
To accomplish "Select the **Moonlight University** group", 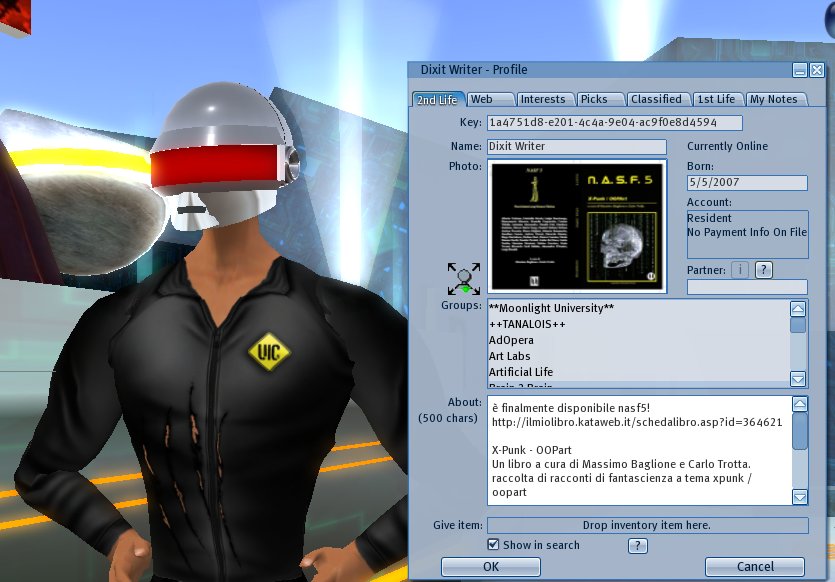I will [x=552, y=308].
